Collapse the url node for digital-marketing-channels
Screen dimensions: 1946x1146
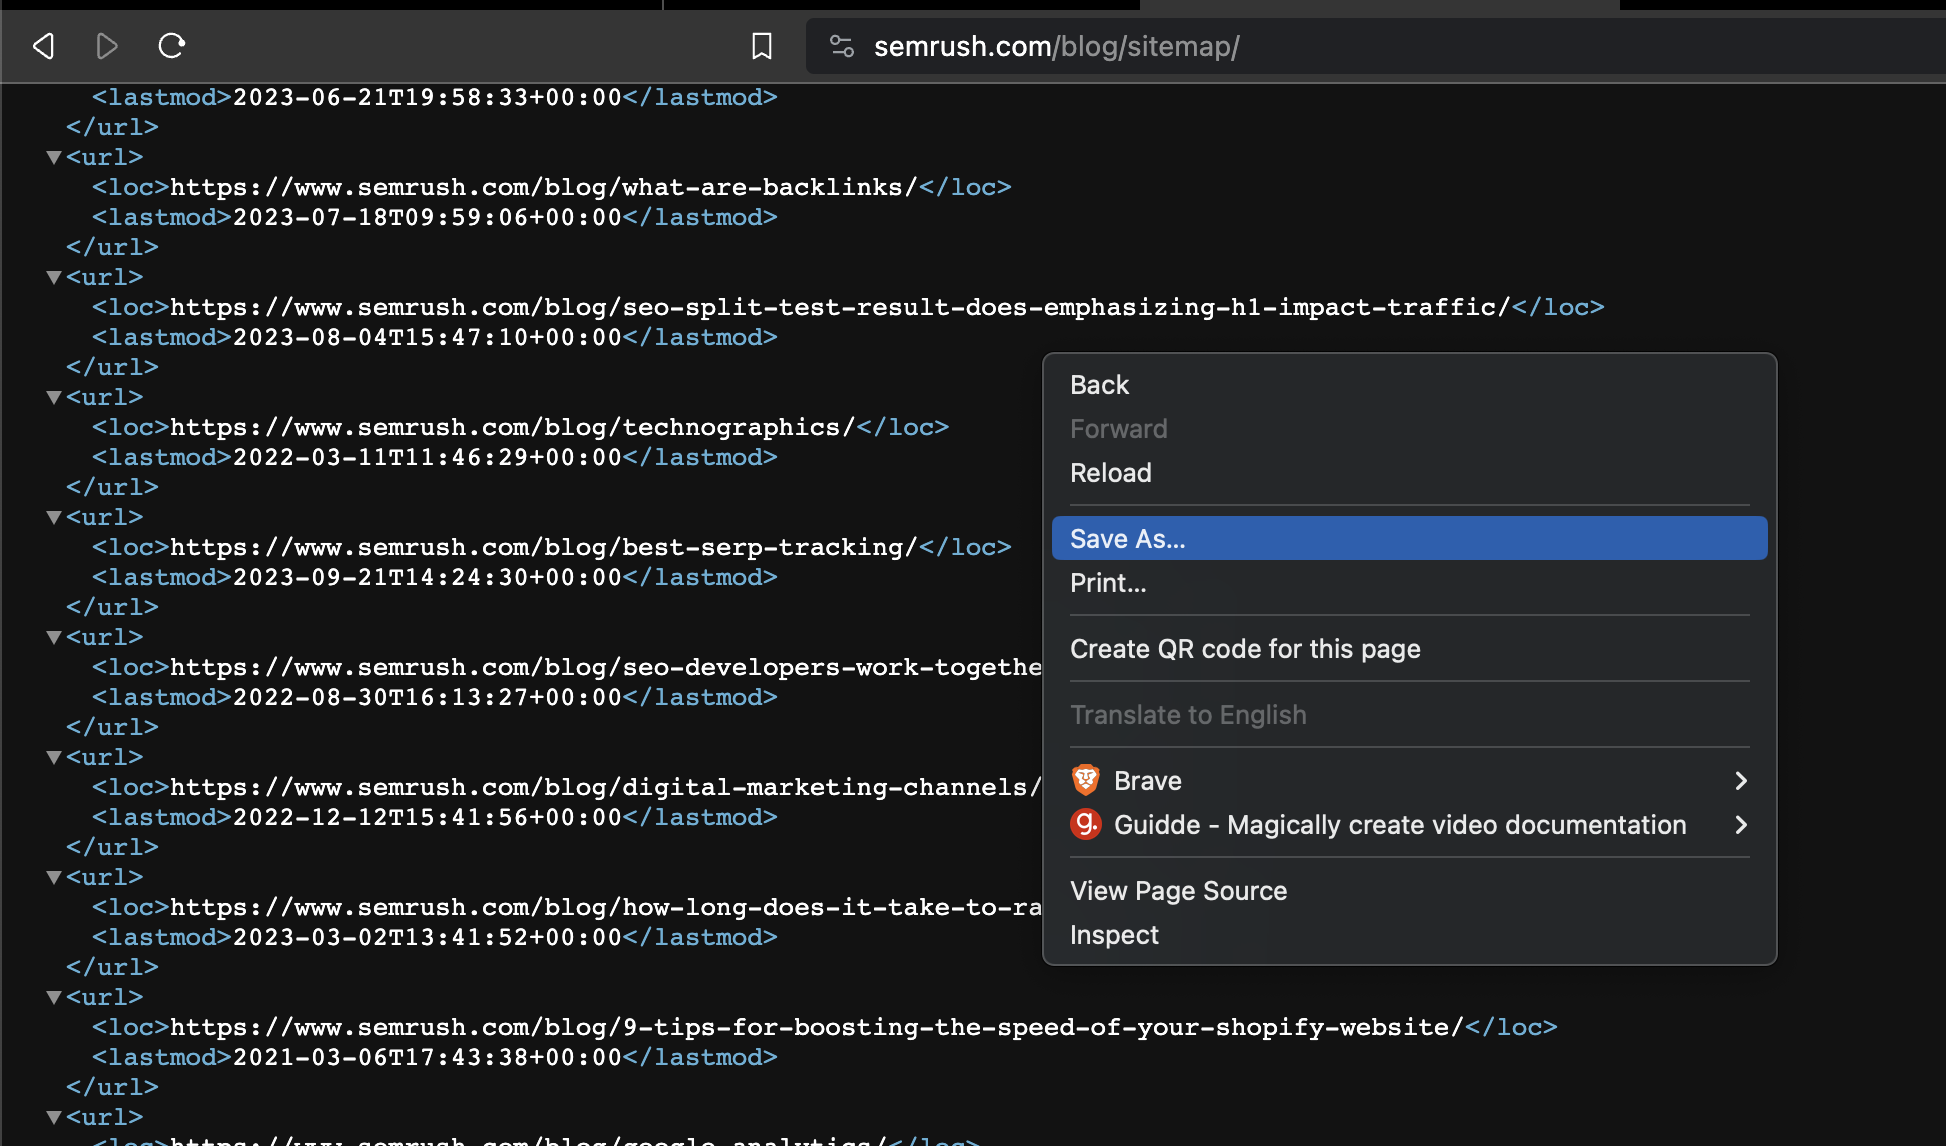click(54, 757)
